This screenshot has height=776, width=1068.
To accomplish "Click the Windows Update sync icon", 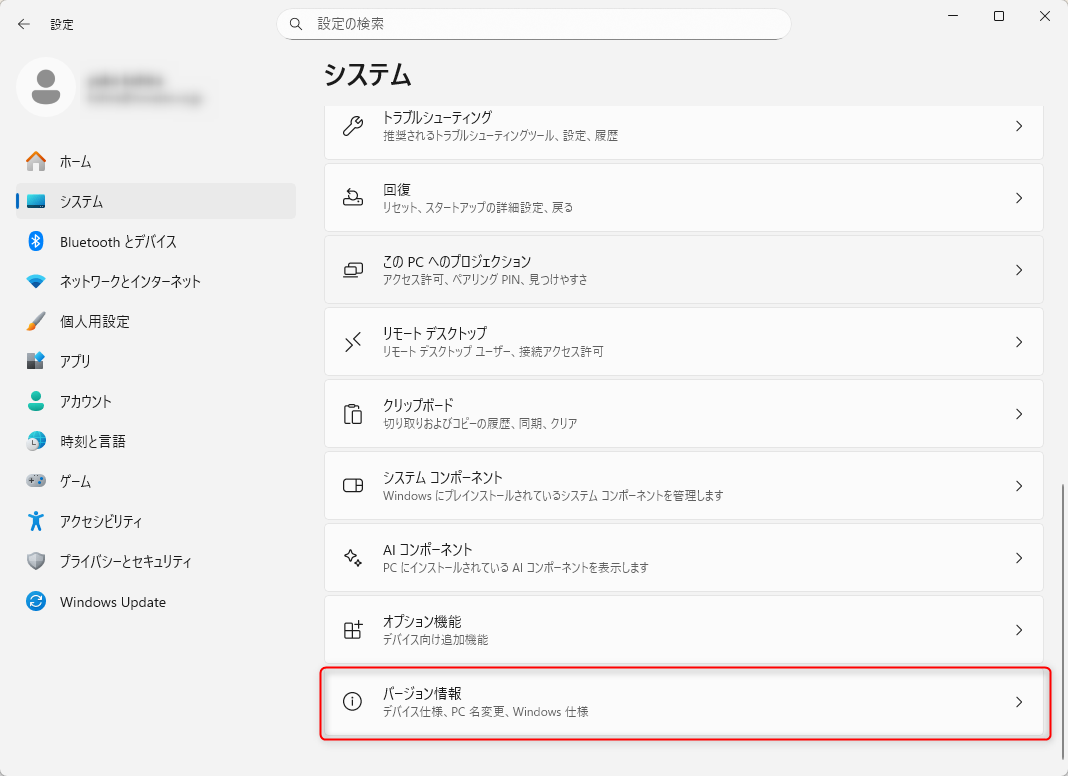I will pos(36,602).
